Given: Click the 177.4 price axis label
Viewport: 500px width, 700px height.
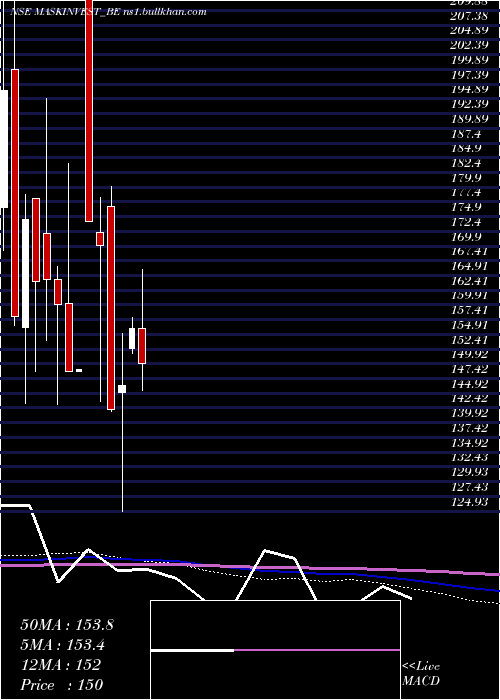Looking at the screenshot, I should point(467,192).
